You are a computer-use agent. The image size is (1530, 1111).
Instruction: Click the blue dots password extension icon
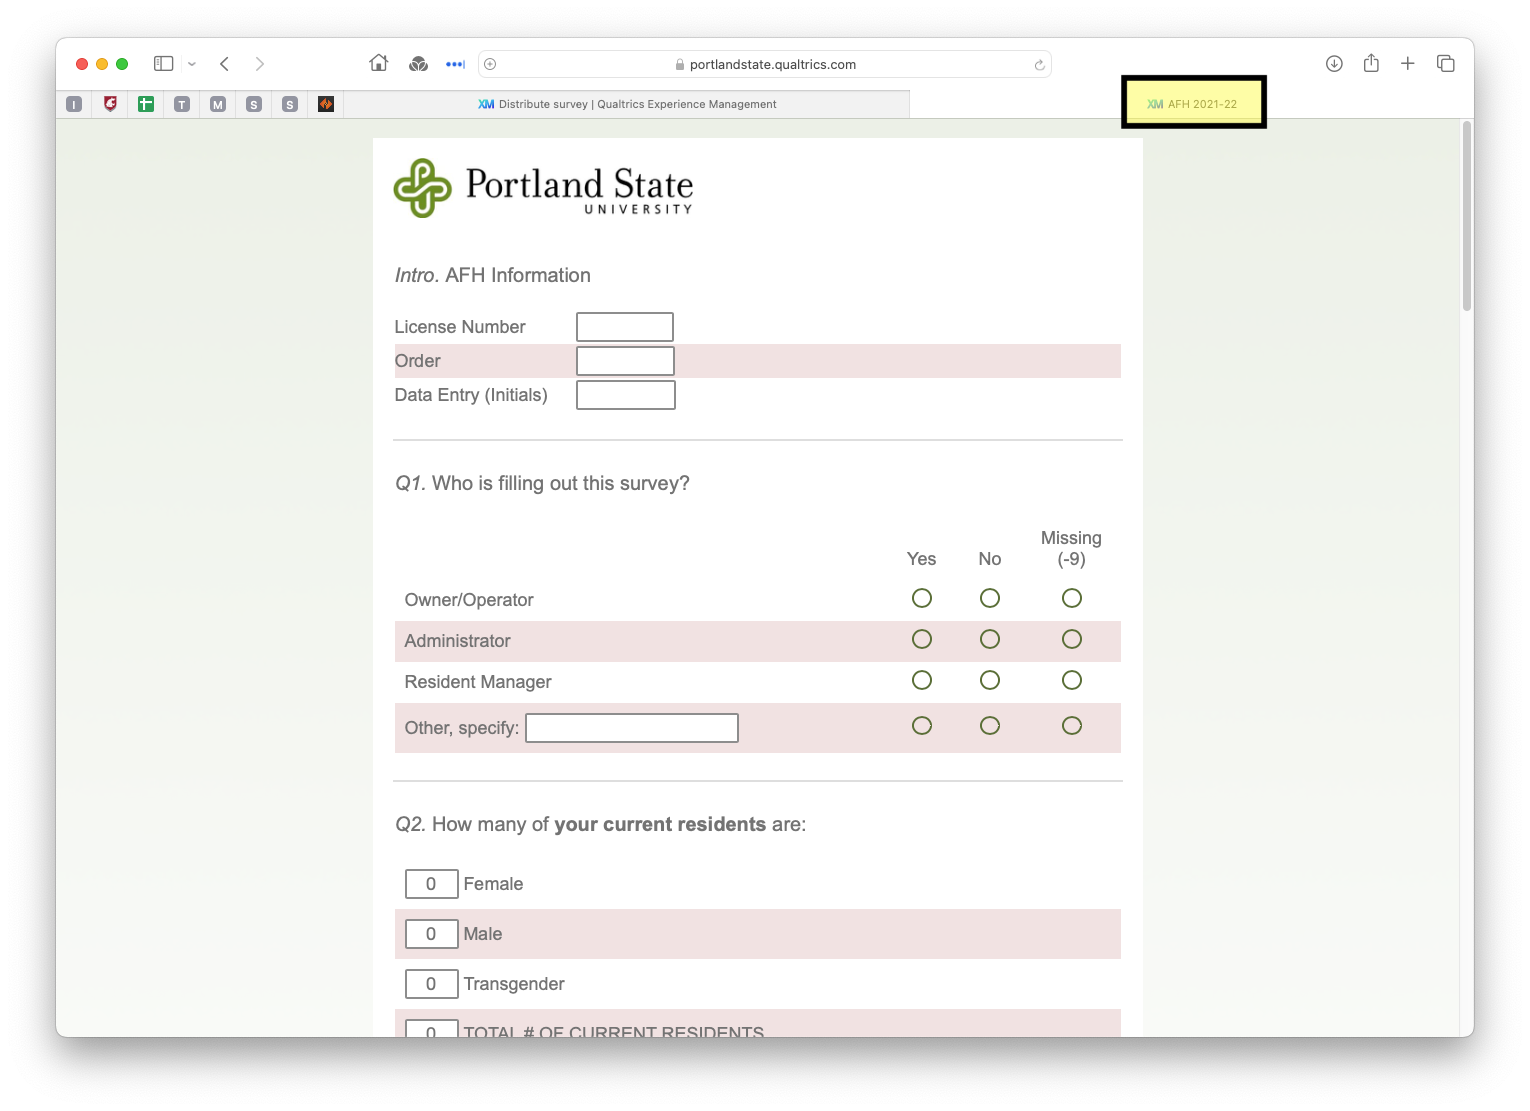(455, 64)
